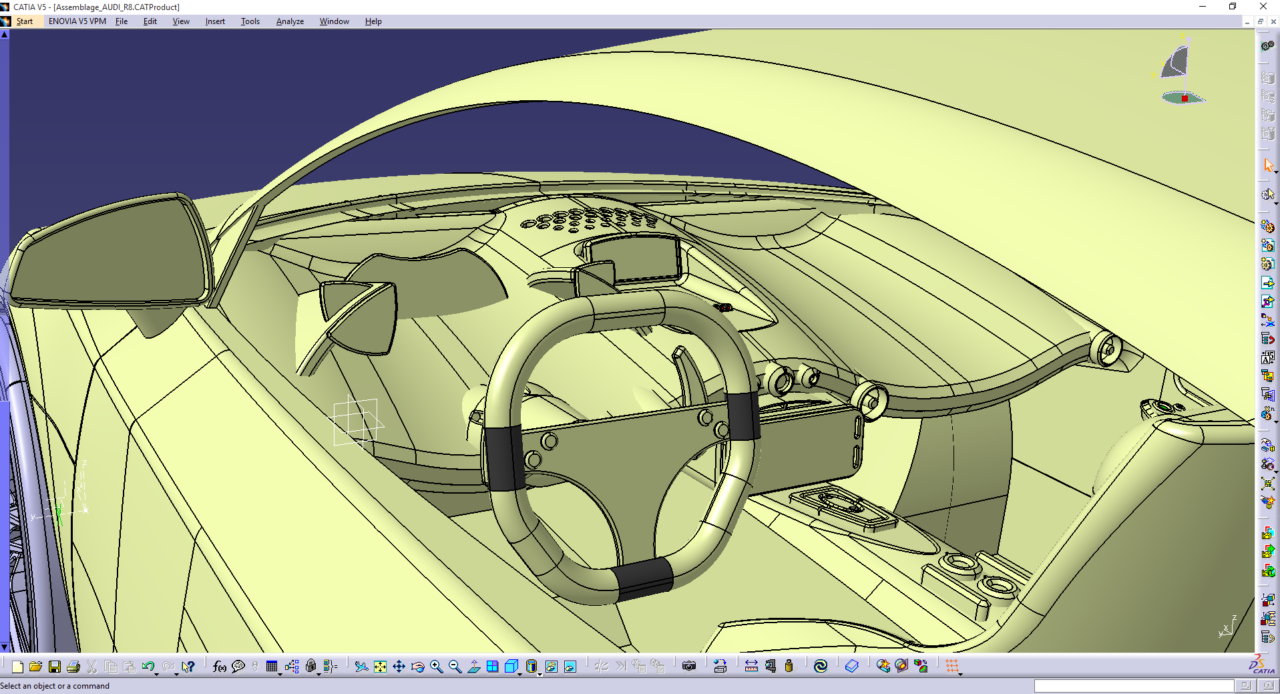Toggle the Hide/Show icon
The image size is (1280, 694).
pyautogui.click(x=551, y=666)
